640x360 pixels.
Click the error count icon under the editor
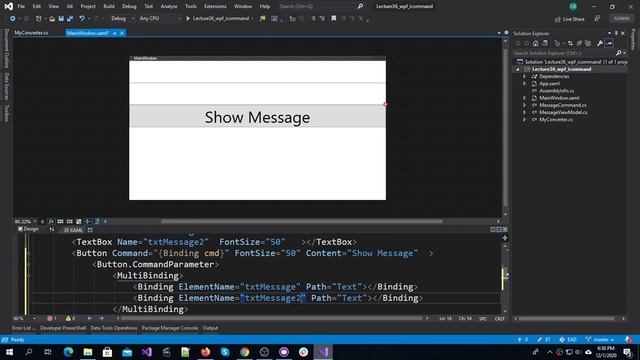(x=50, y=318)
